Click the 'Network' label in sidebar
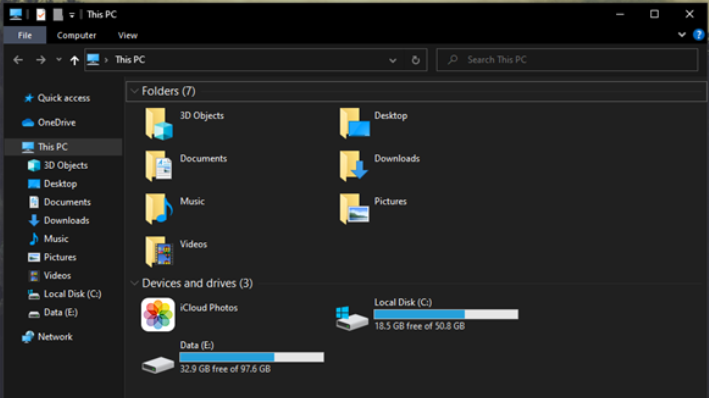The width and height of the screenshot is (709, 398). (x=55, y=337)
